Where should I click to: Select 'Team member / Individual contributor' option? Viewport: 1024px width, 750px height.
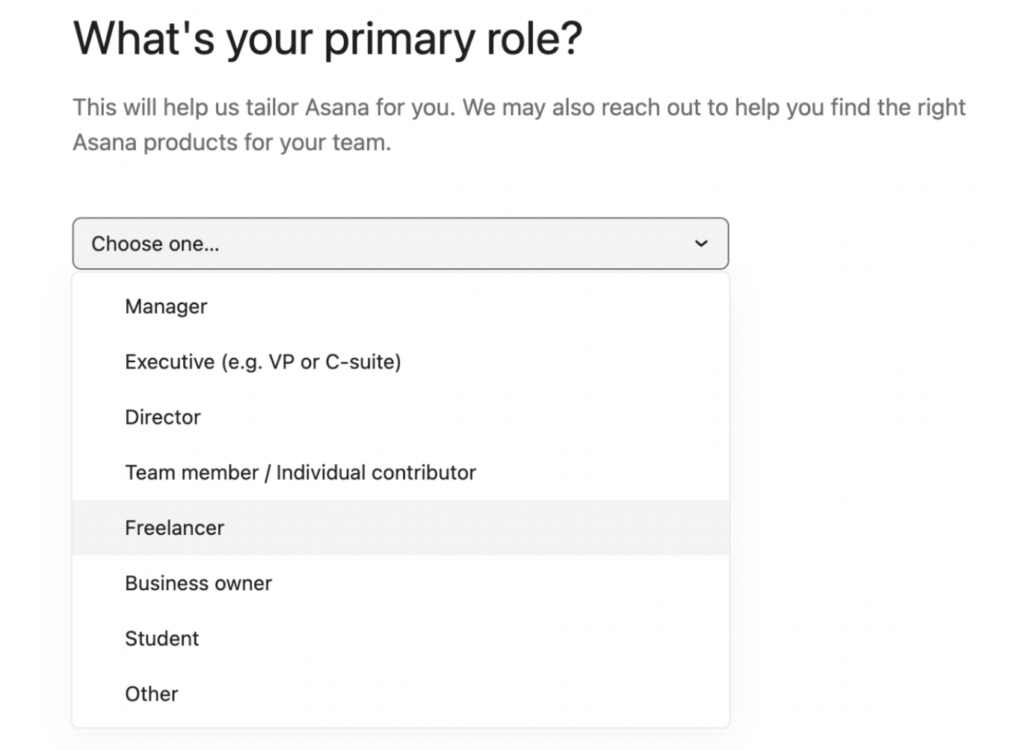coord(300,472)
